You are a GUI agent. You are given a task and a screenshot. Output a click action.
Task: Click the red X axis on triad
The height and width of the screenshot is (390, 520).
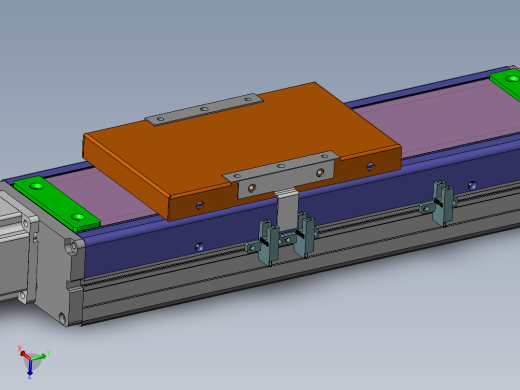tap(25, 355)
